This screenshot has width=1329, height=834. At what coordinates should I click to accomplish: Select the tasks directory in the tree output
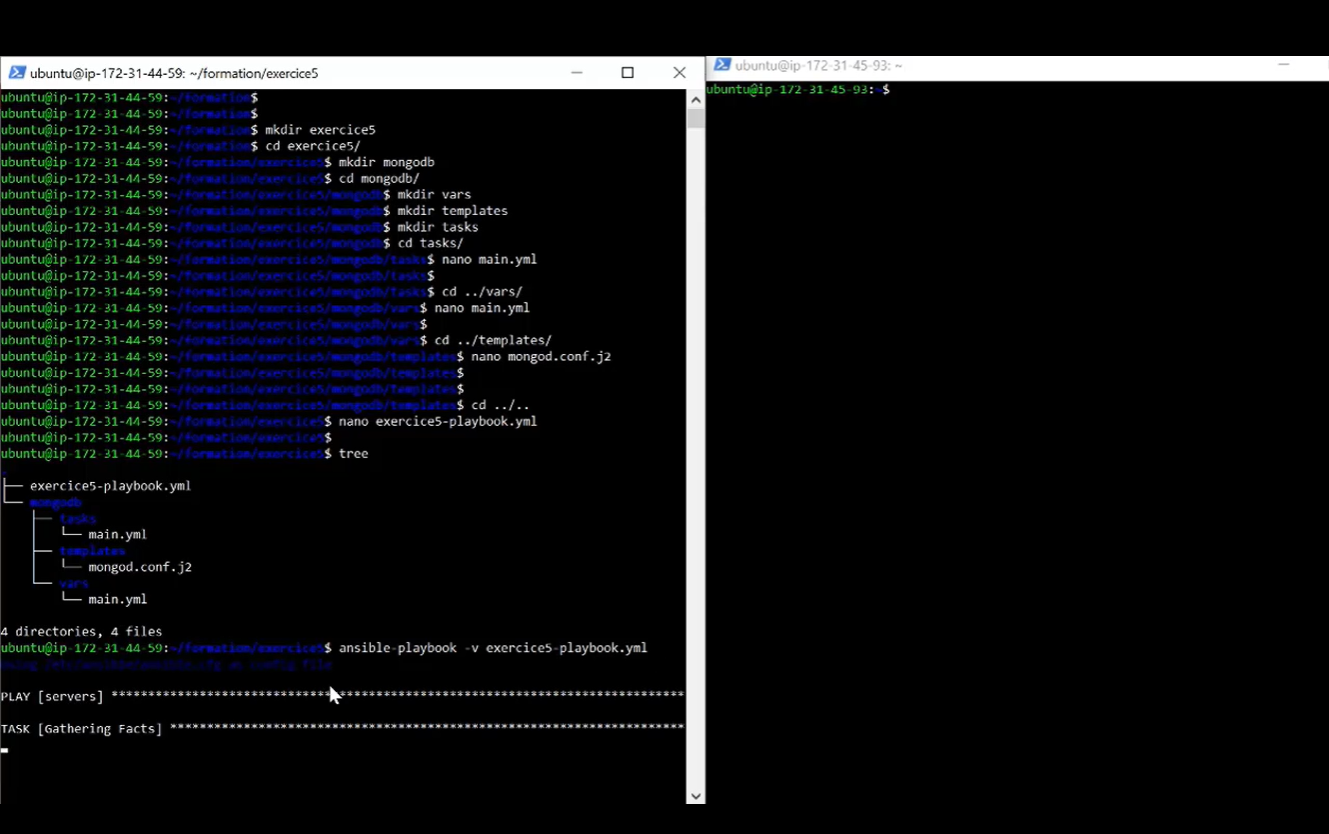tap(77, 518)
